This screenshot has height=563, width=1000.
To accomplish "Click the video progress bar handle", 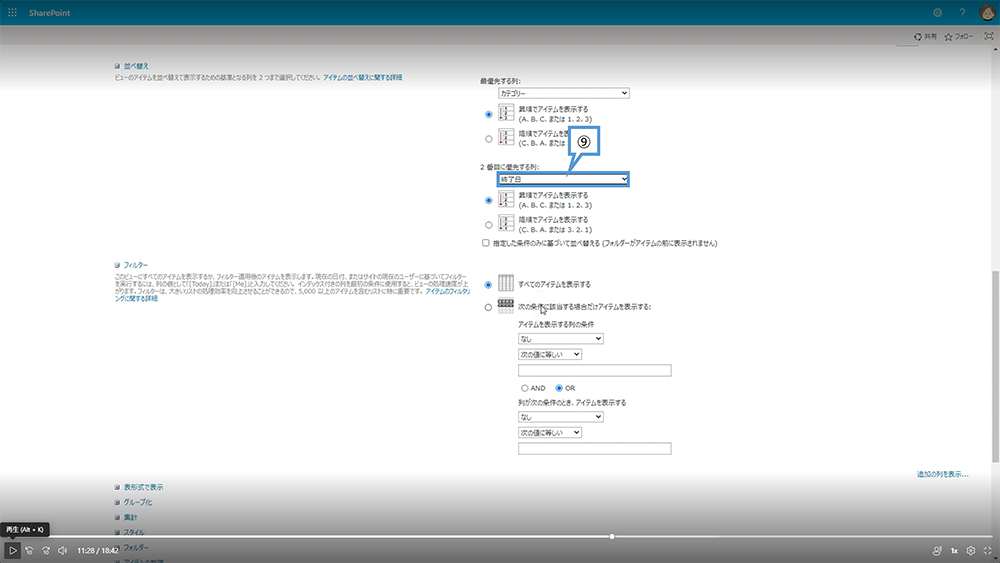I will [612, 536].
